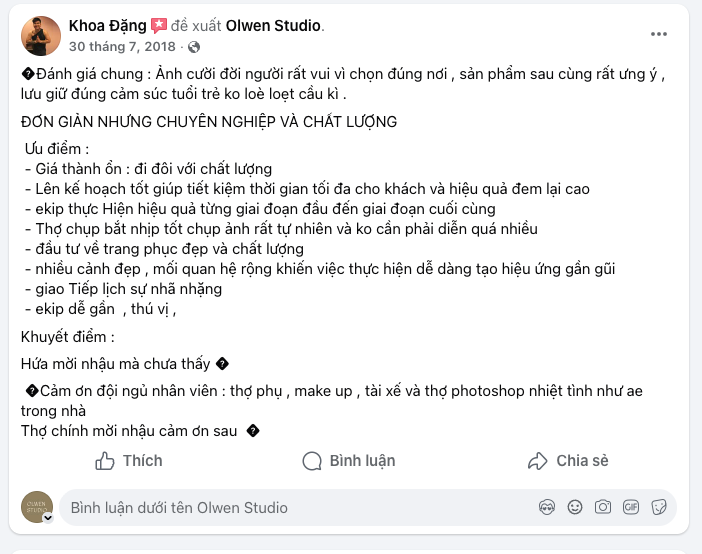Image resolution: width=702 pixels, height=554 pixels.
Task: Open the GIF picker in comment box
Action: (630, 507)
